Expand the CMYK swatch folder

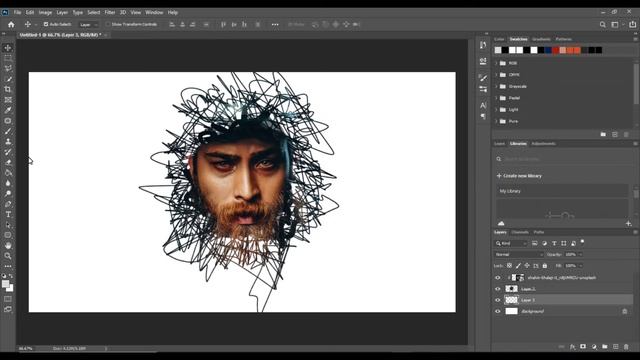[x=496, y=75]
